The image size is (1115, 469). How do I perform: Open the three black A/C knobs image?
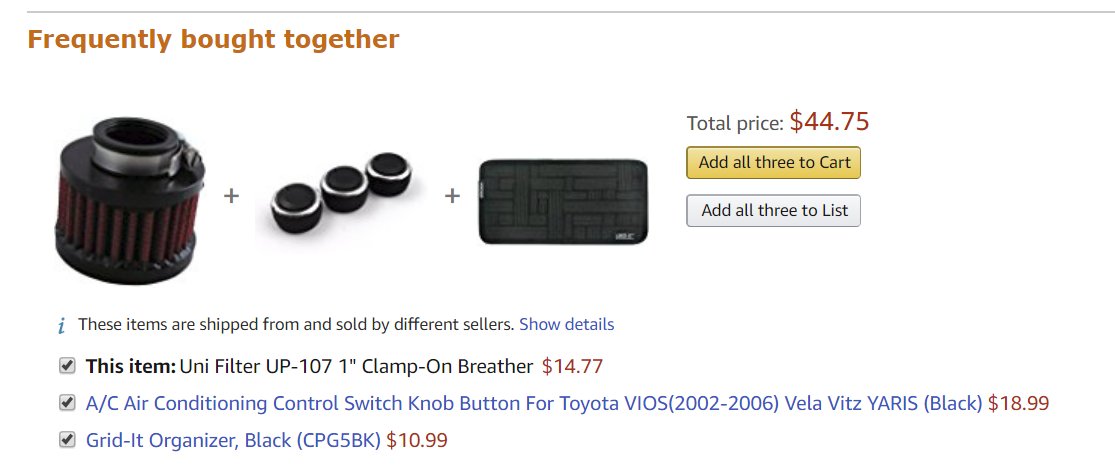[x=342, y=192]
